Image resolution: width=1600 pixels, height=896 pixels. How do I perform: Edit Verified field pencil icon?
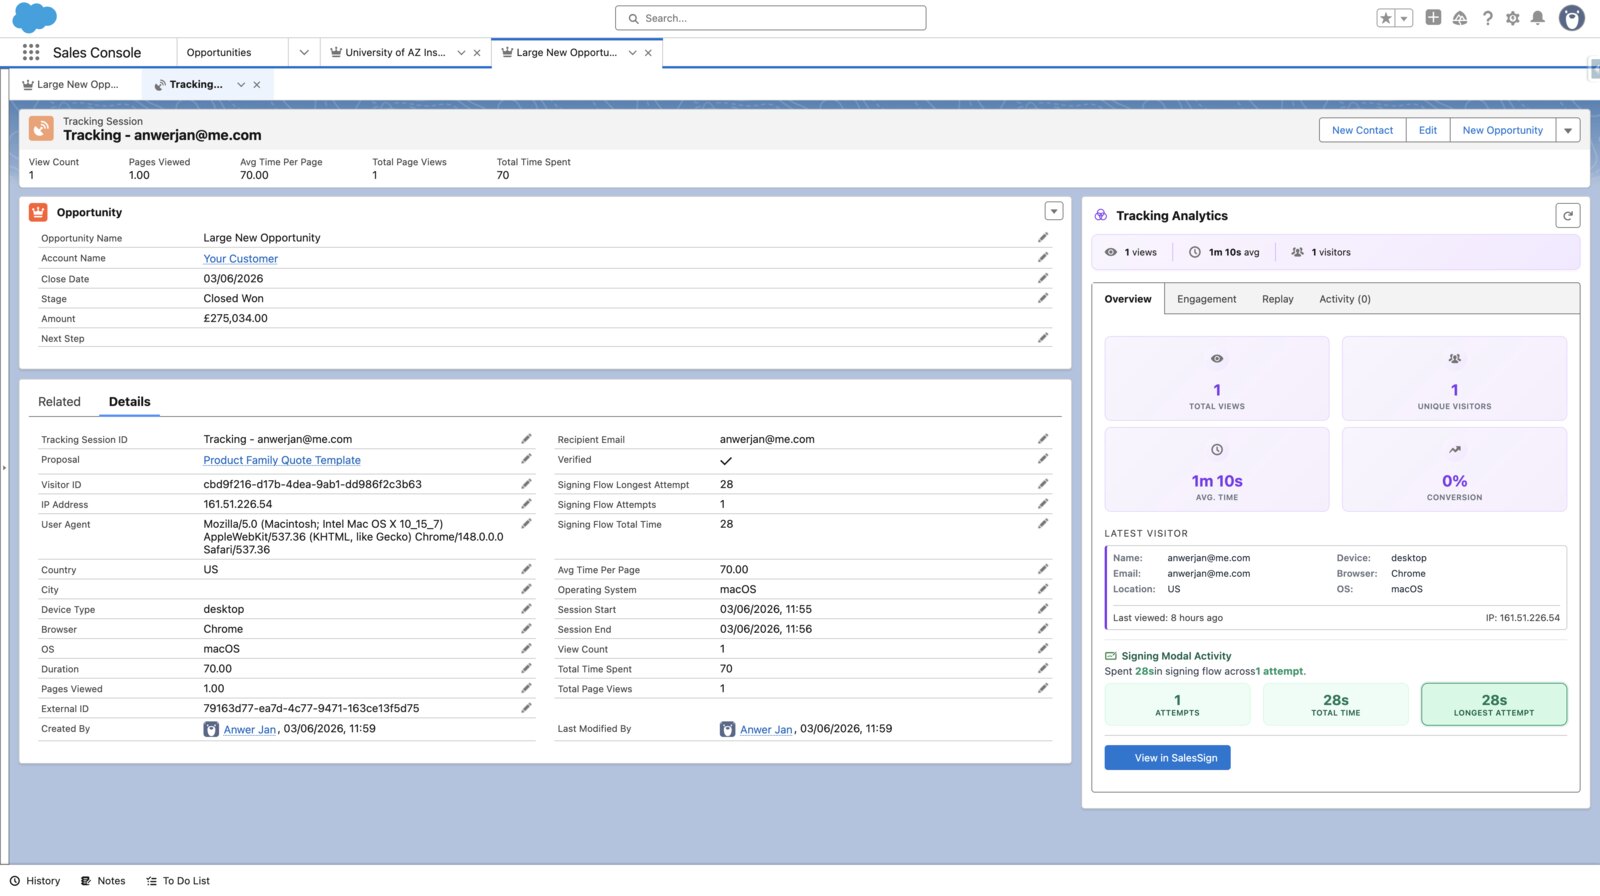[x=1042, y=459]
